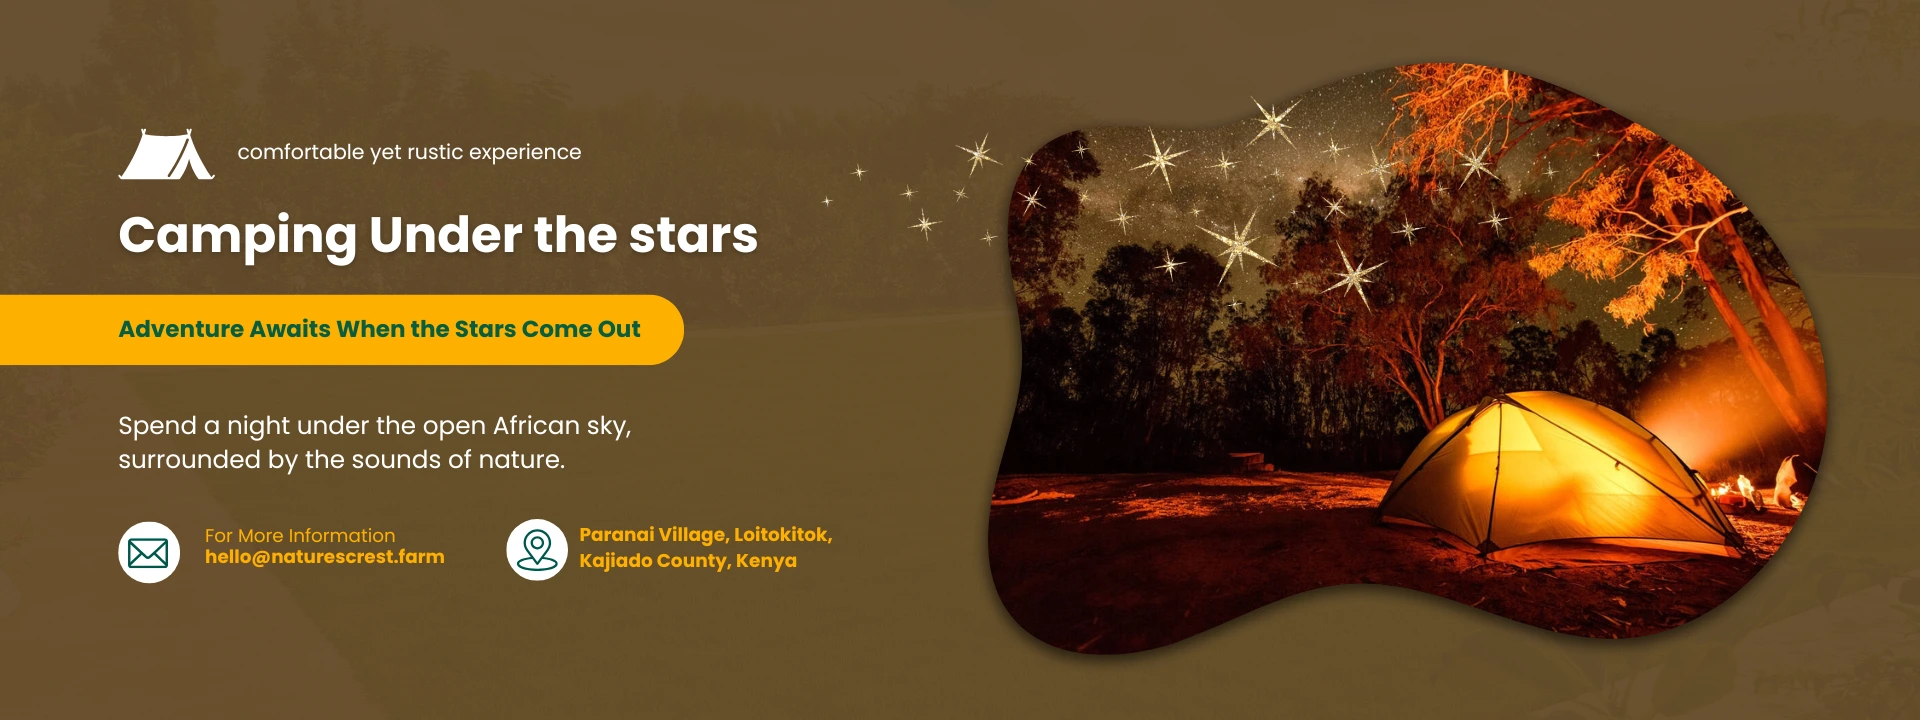The height and width of the screenshot is (720, 1920).
Task: Click the For More Information label
Action: tap(300, 536)
